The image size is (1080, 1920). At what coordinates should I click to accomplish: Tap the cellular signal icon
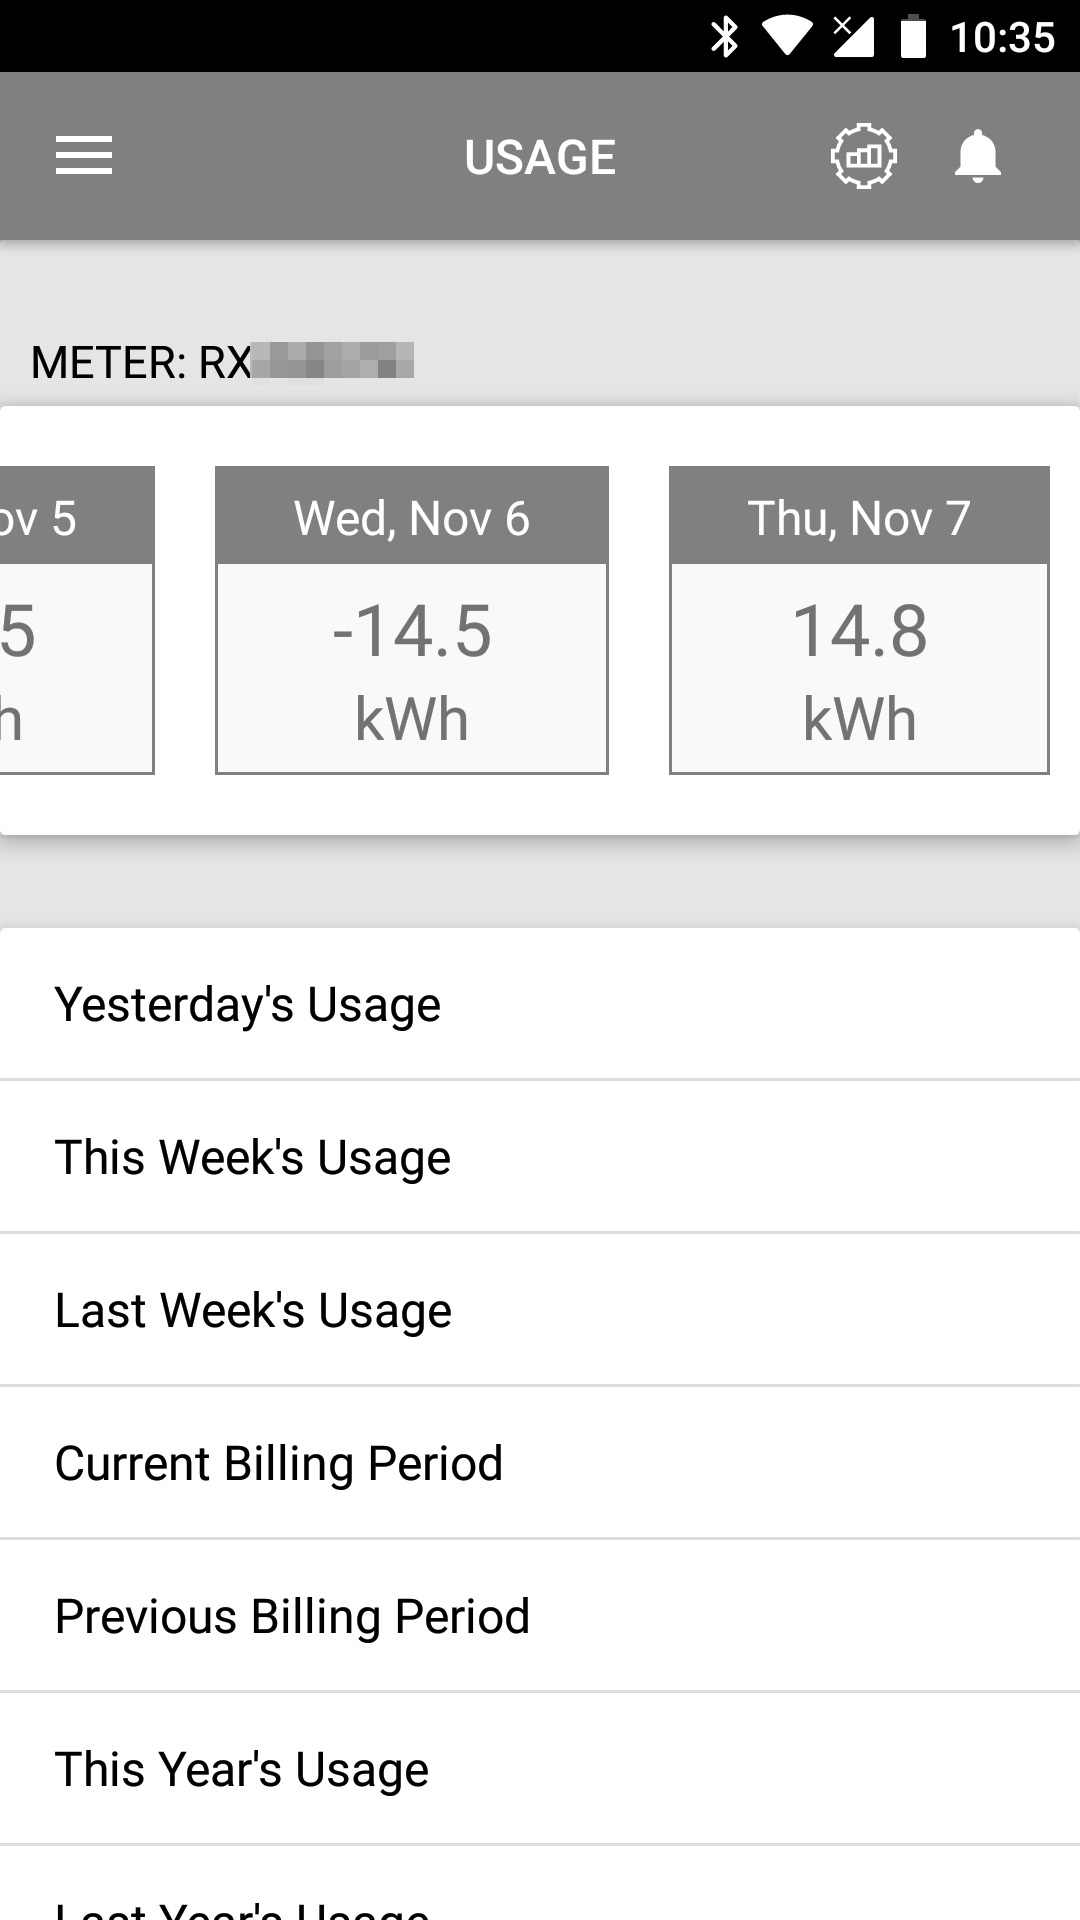click(853, 37)
